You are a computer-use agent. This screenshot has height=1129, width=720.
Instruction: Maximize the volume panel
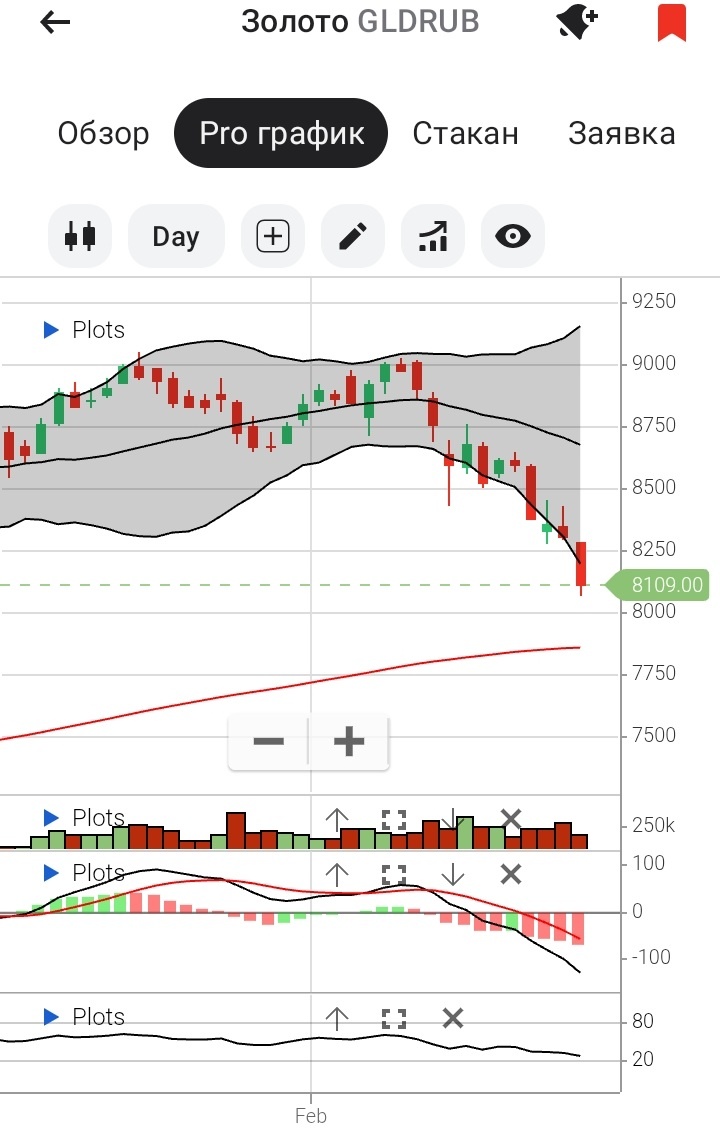pyautogui.click(x=394, y=819)
